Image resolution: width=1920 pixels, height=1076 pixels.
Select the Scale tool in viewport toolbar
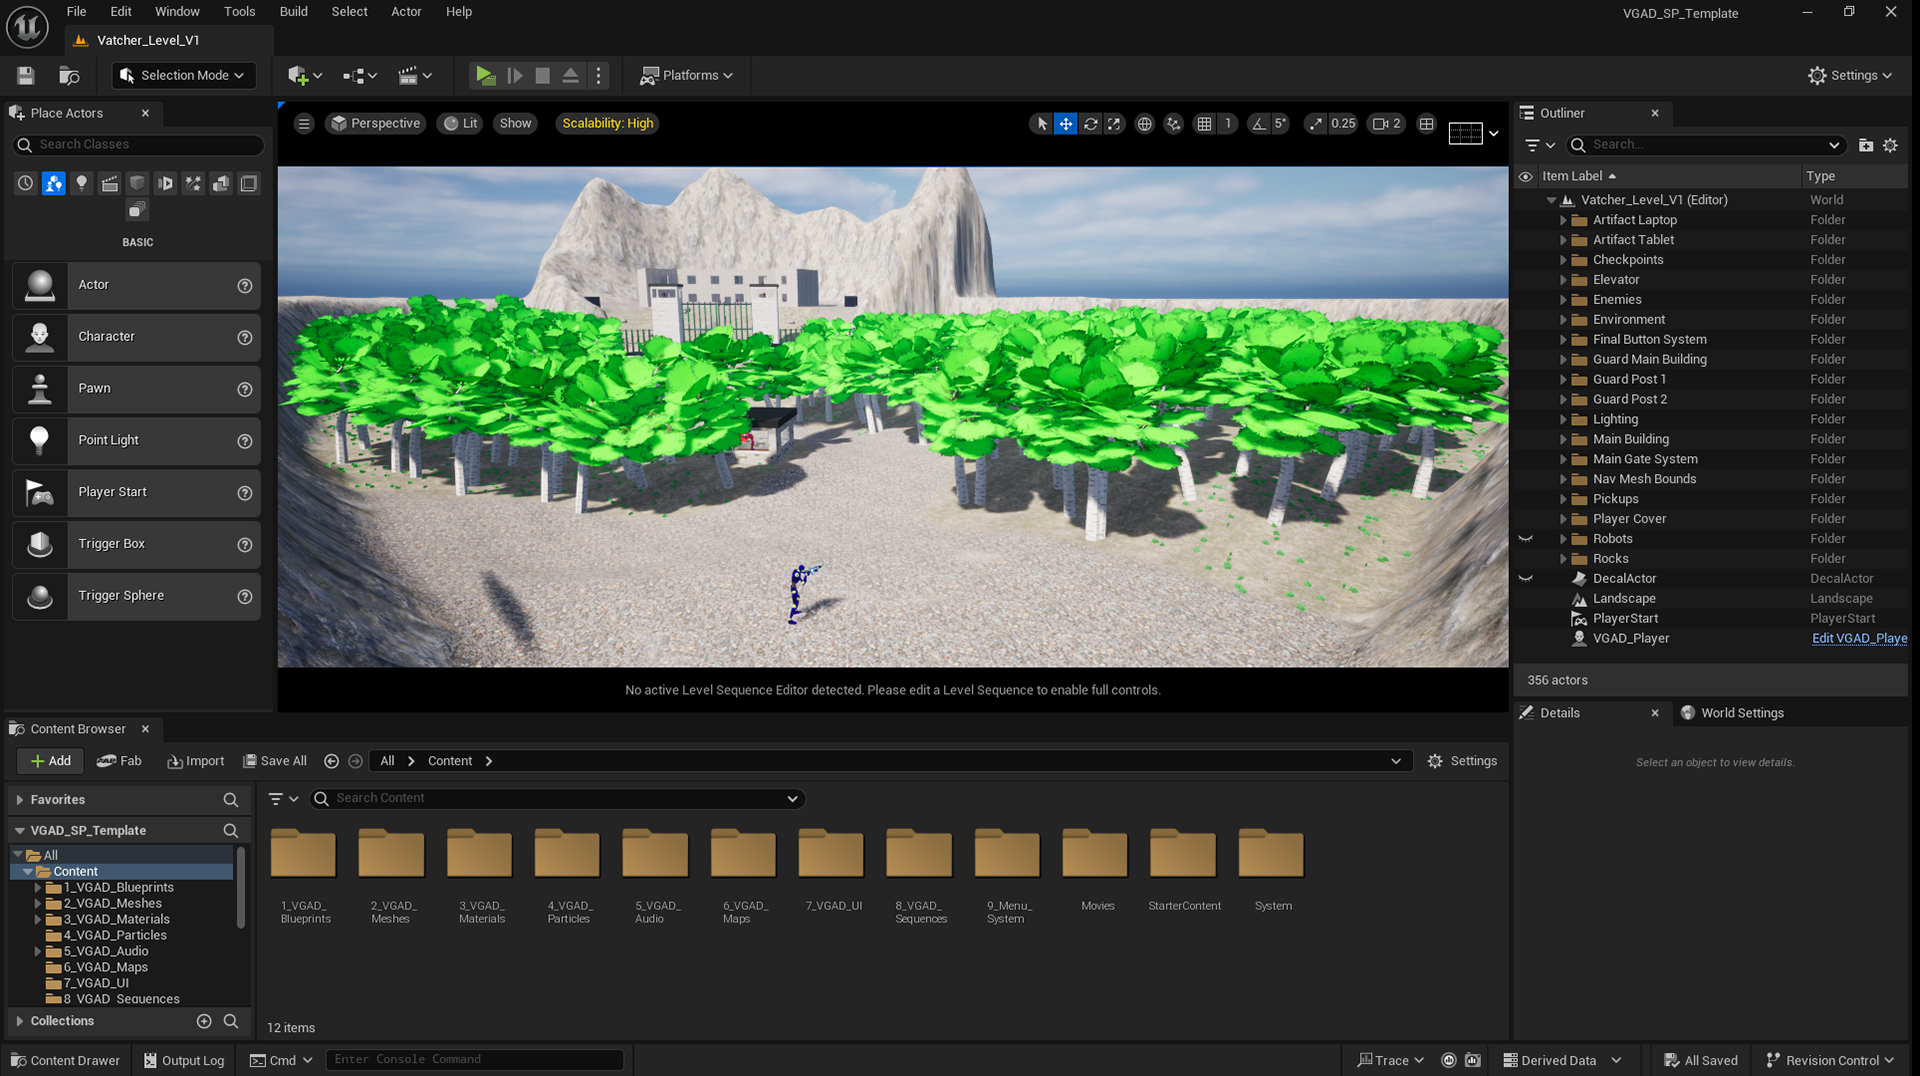point(1114,124)
